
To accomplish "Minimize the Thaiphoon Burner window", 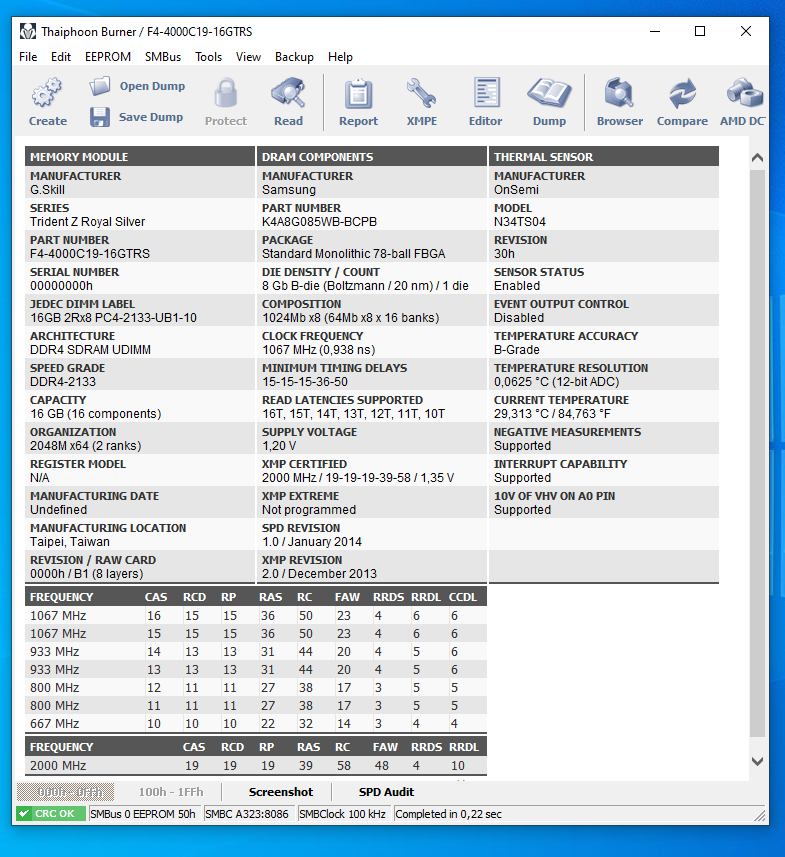I will click(655, 31).
